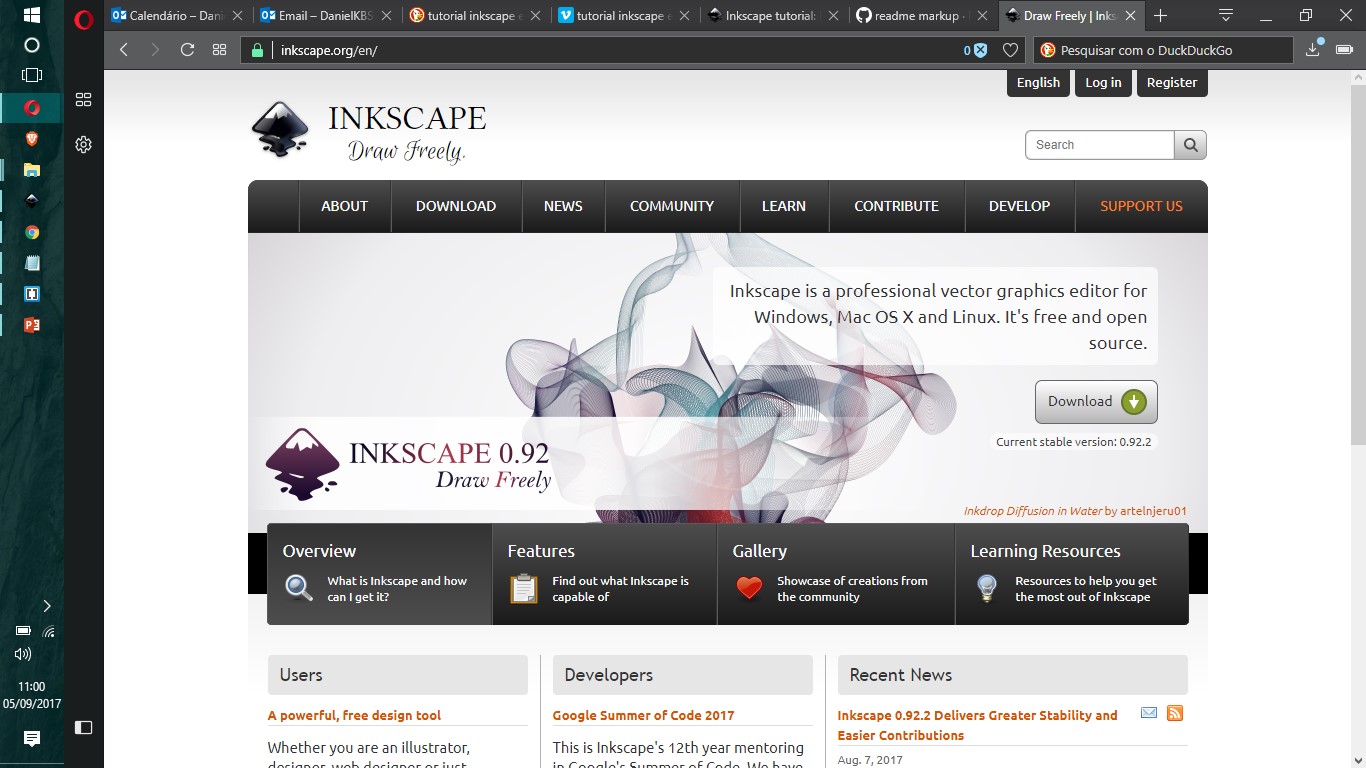Toggle the ad blocker shield badge
Image resolution: width=1366 pixels, height=768 pixels.
tap(976, 50)
